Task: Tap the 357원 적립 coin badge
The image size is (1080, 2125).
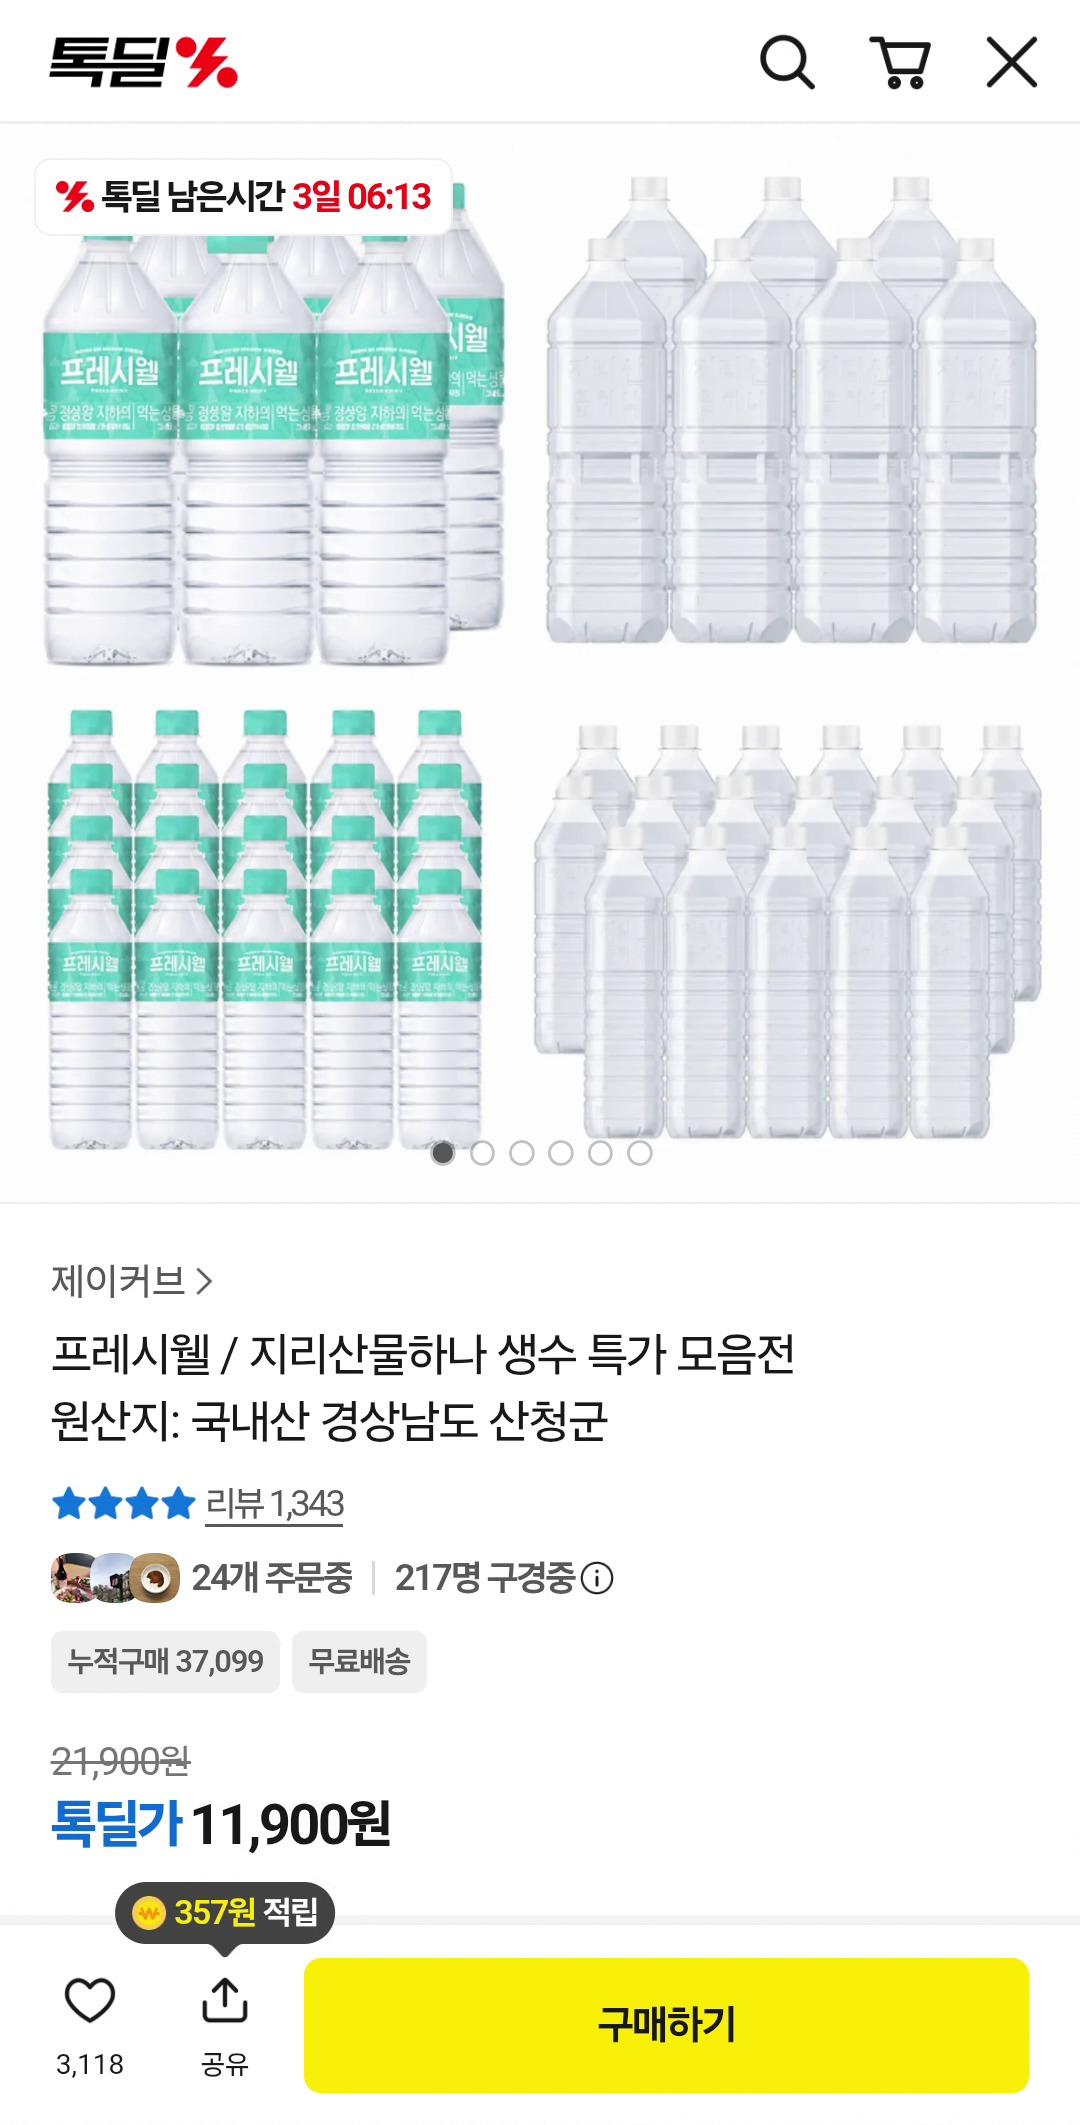Action: 225,1912
